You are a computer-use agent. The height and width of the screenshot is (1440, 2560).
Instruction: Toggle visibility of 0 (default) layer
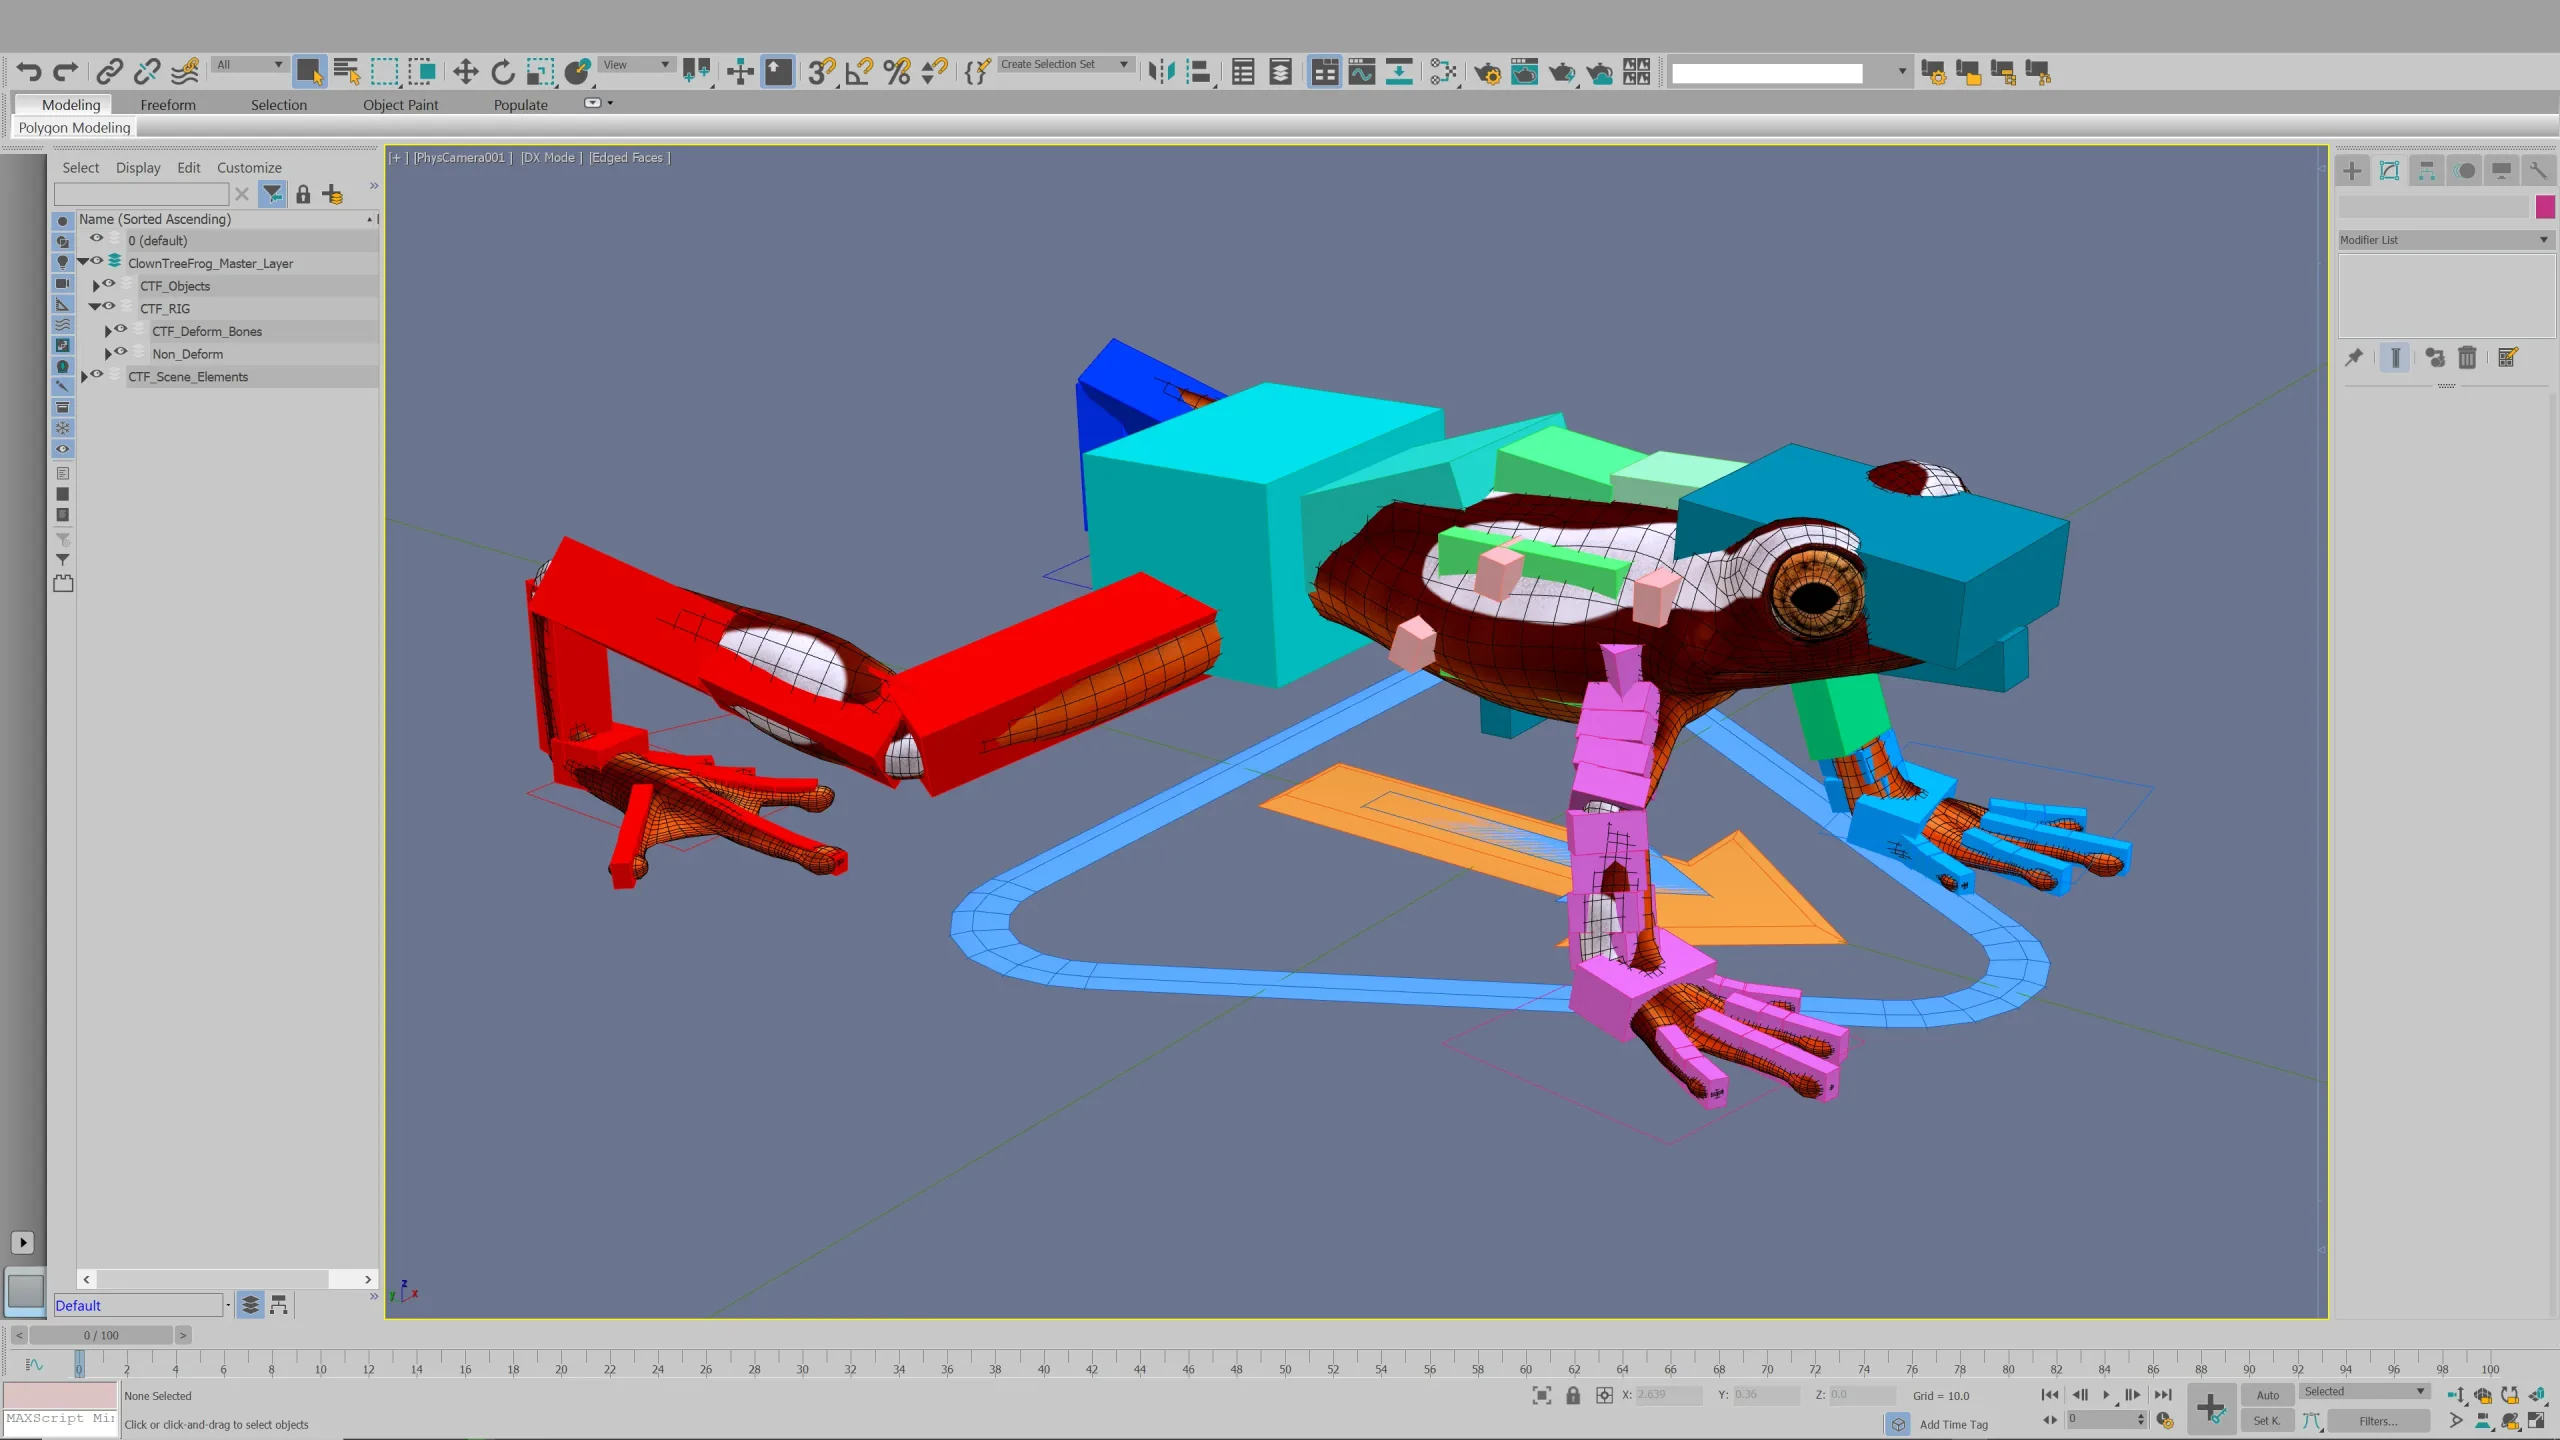tap(96, 239)
